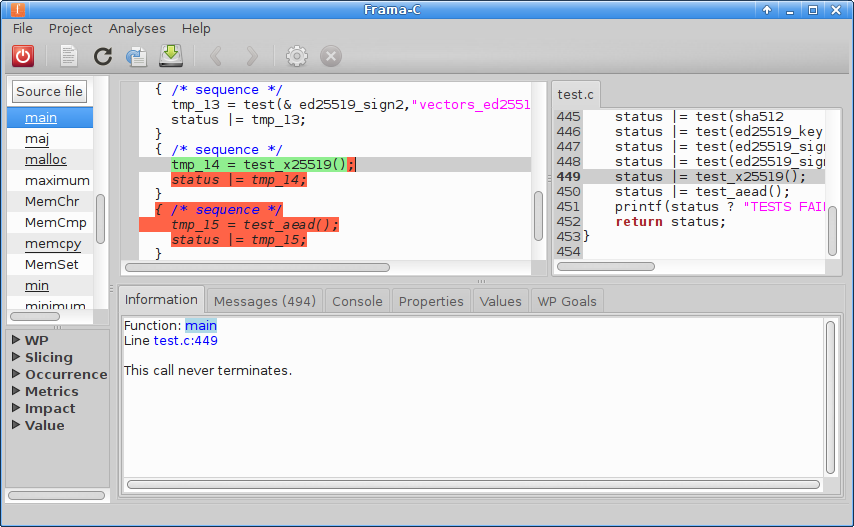Click source line 450 test_aead()
This screenshot has height=527, width=854.
[x=702, y=192]
